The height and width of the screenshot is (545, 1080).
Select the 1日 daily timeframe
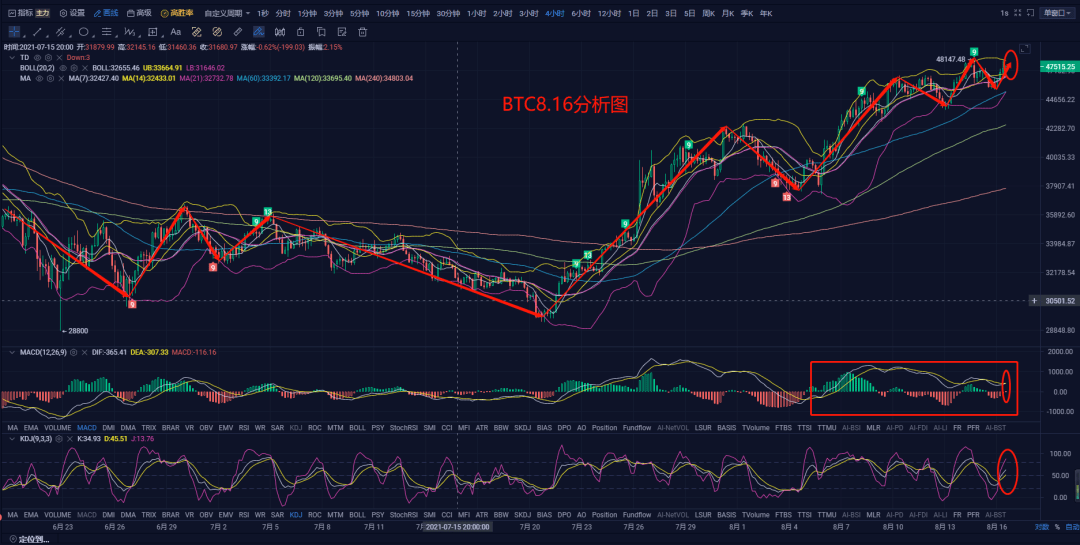(634, 13)
